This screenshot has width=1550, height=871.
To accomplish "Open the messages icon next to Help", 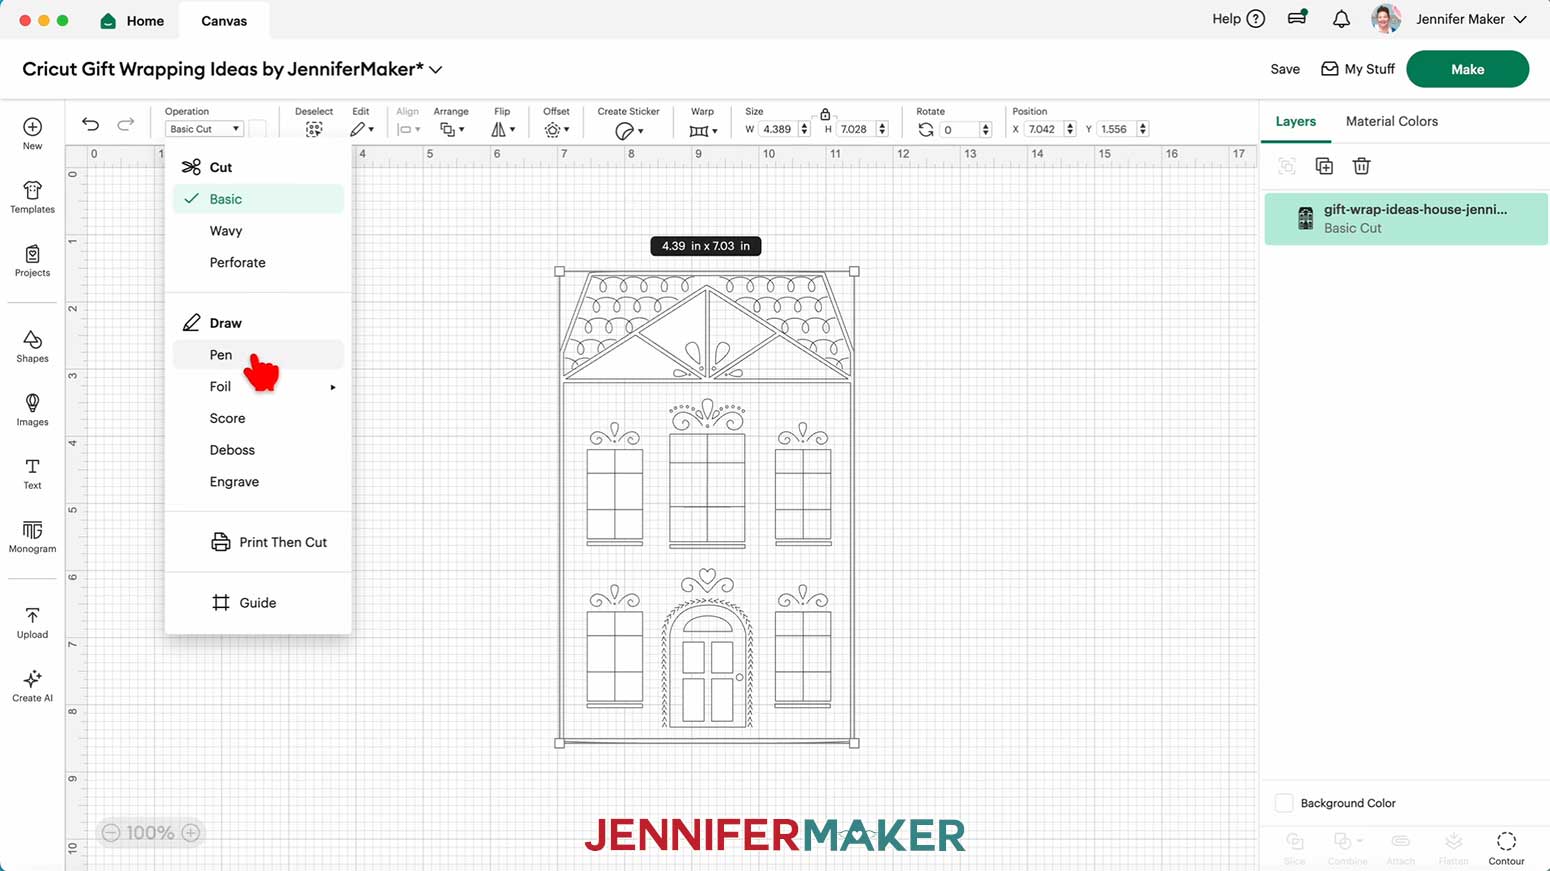I will coord(1297,18).
